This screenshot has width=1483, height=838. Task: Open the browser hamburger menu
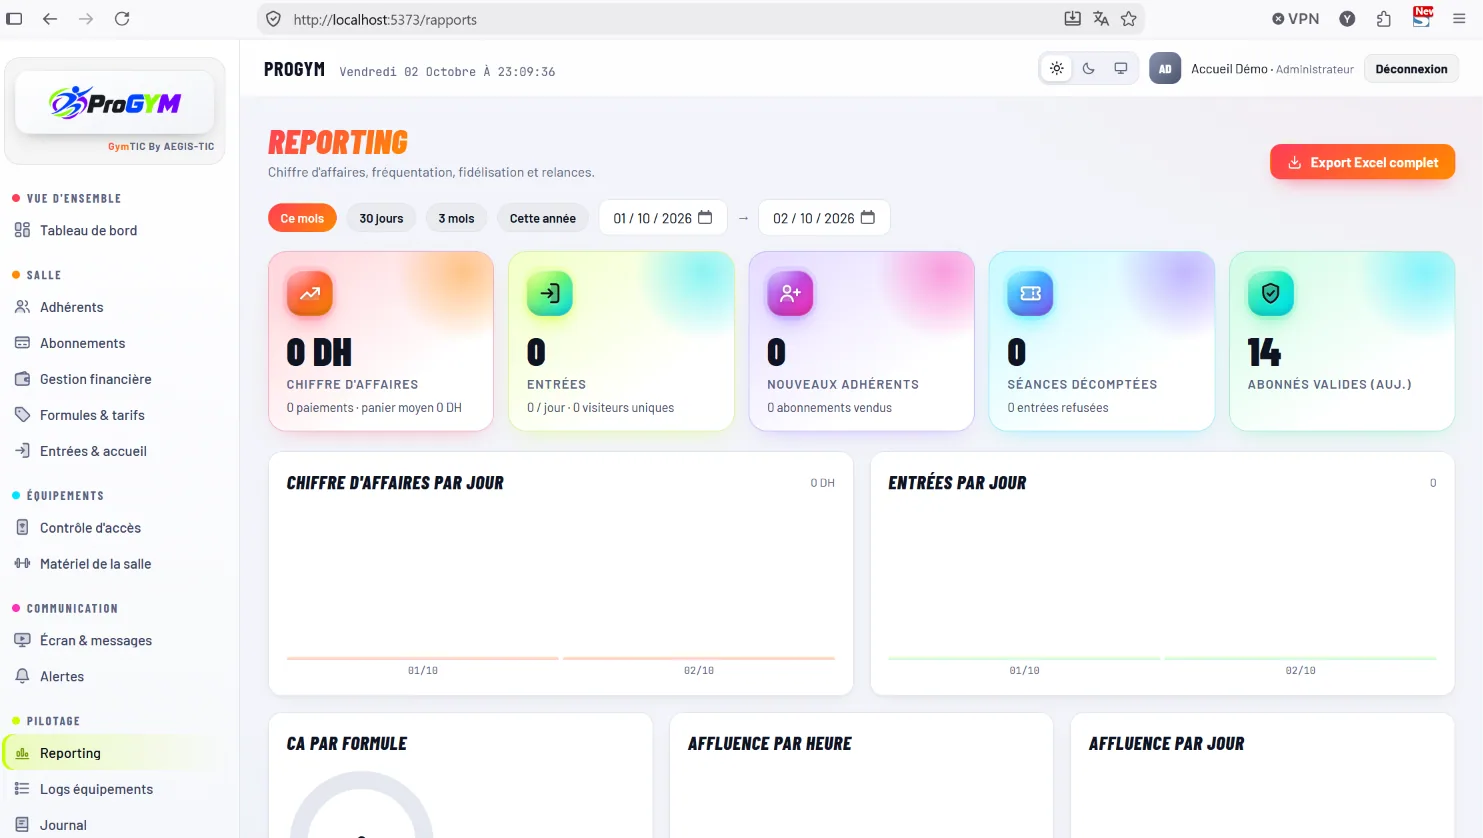pyautogui.click(x=1460, y=19)
